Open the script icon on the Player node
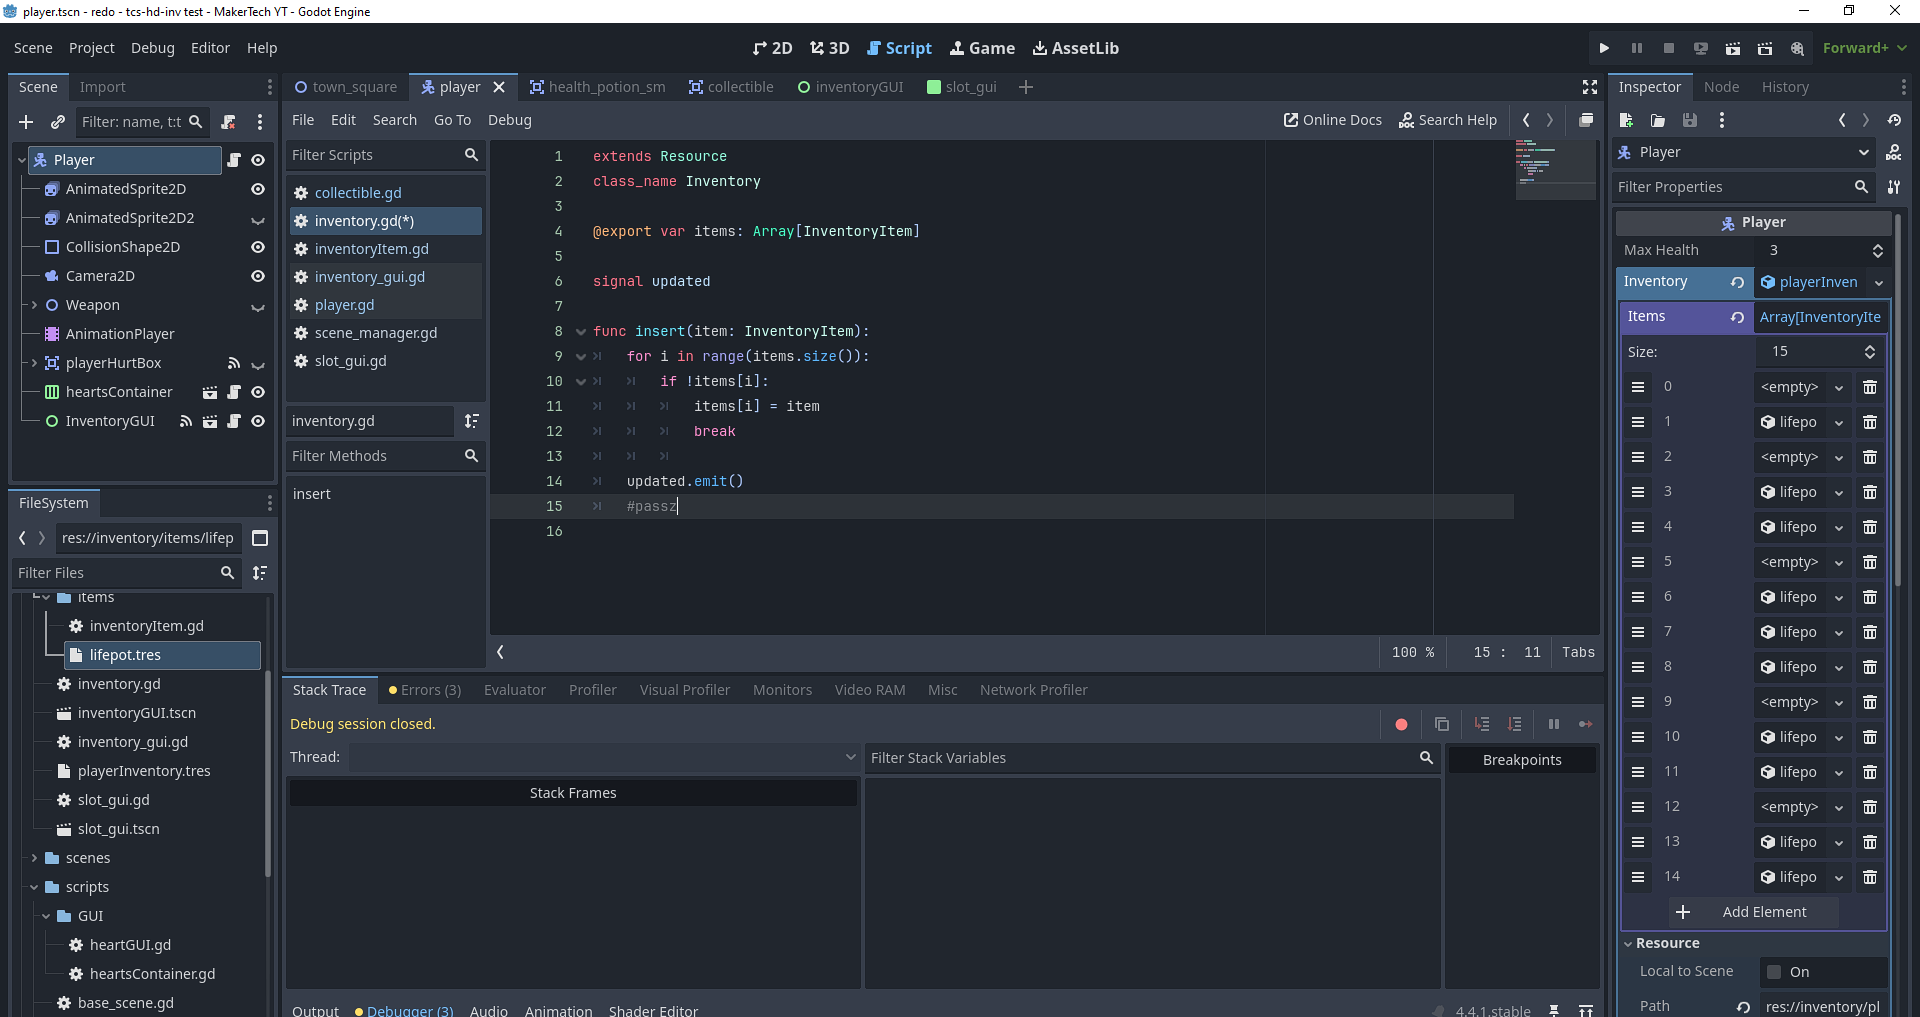Image resolution: width=1920 pixels, height=1017 pixels. click(234, 160)
